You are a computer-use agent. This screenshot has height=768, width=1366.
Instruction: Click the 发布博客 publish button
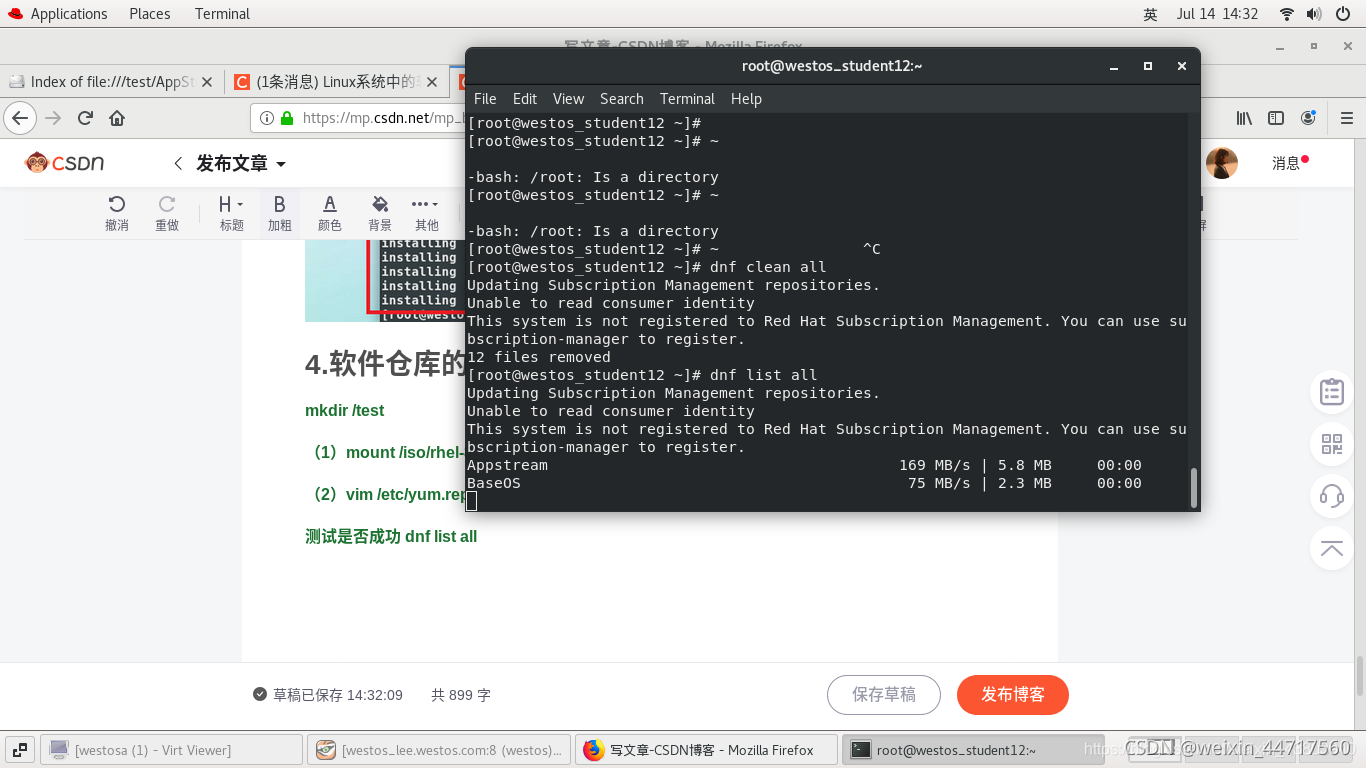1012,694
